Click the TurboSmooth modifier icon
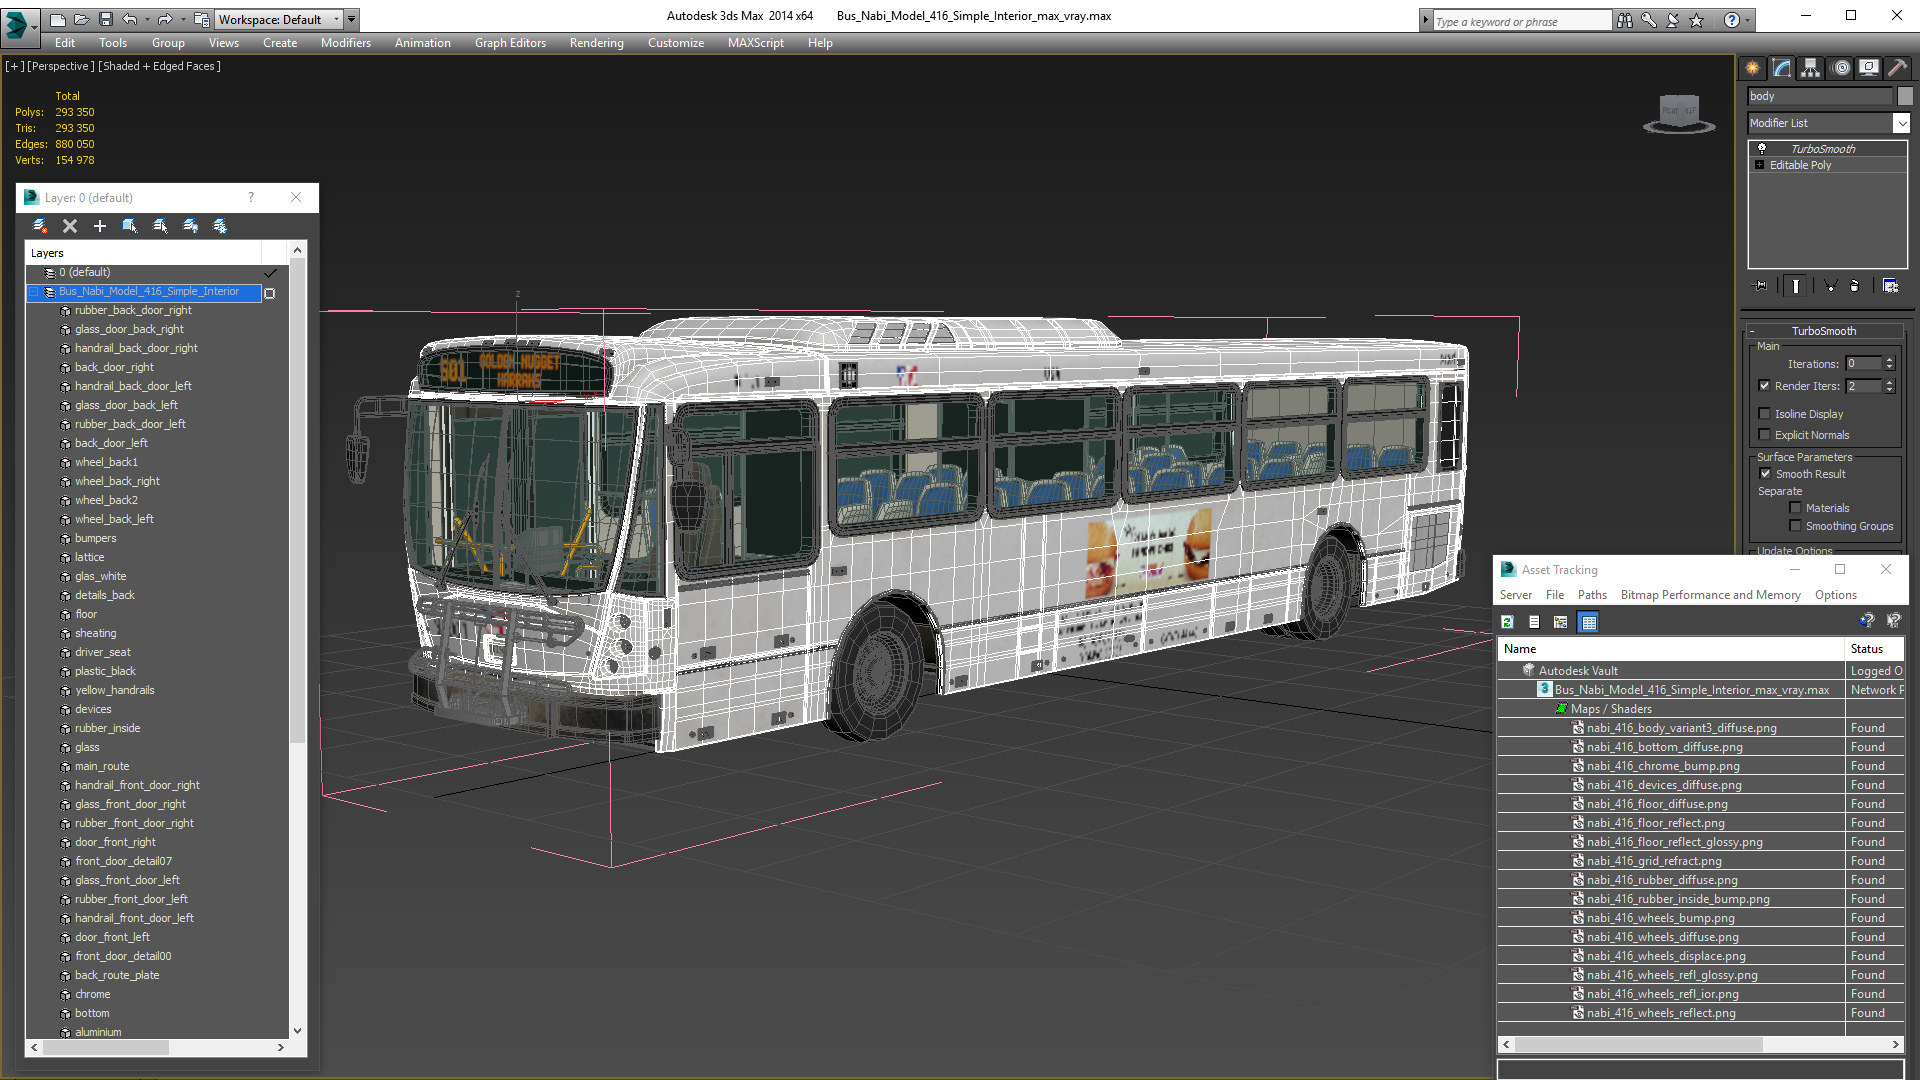 [x=1762, y=148]
